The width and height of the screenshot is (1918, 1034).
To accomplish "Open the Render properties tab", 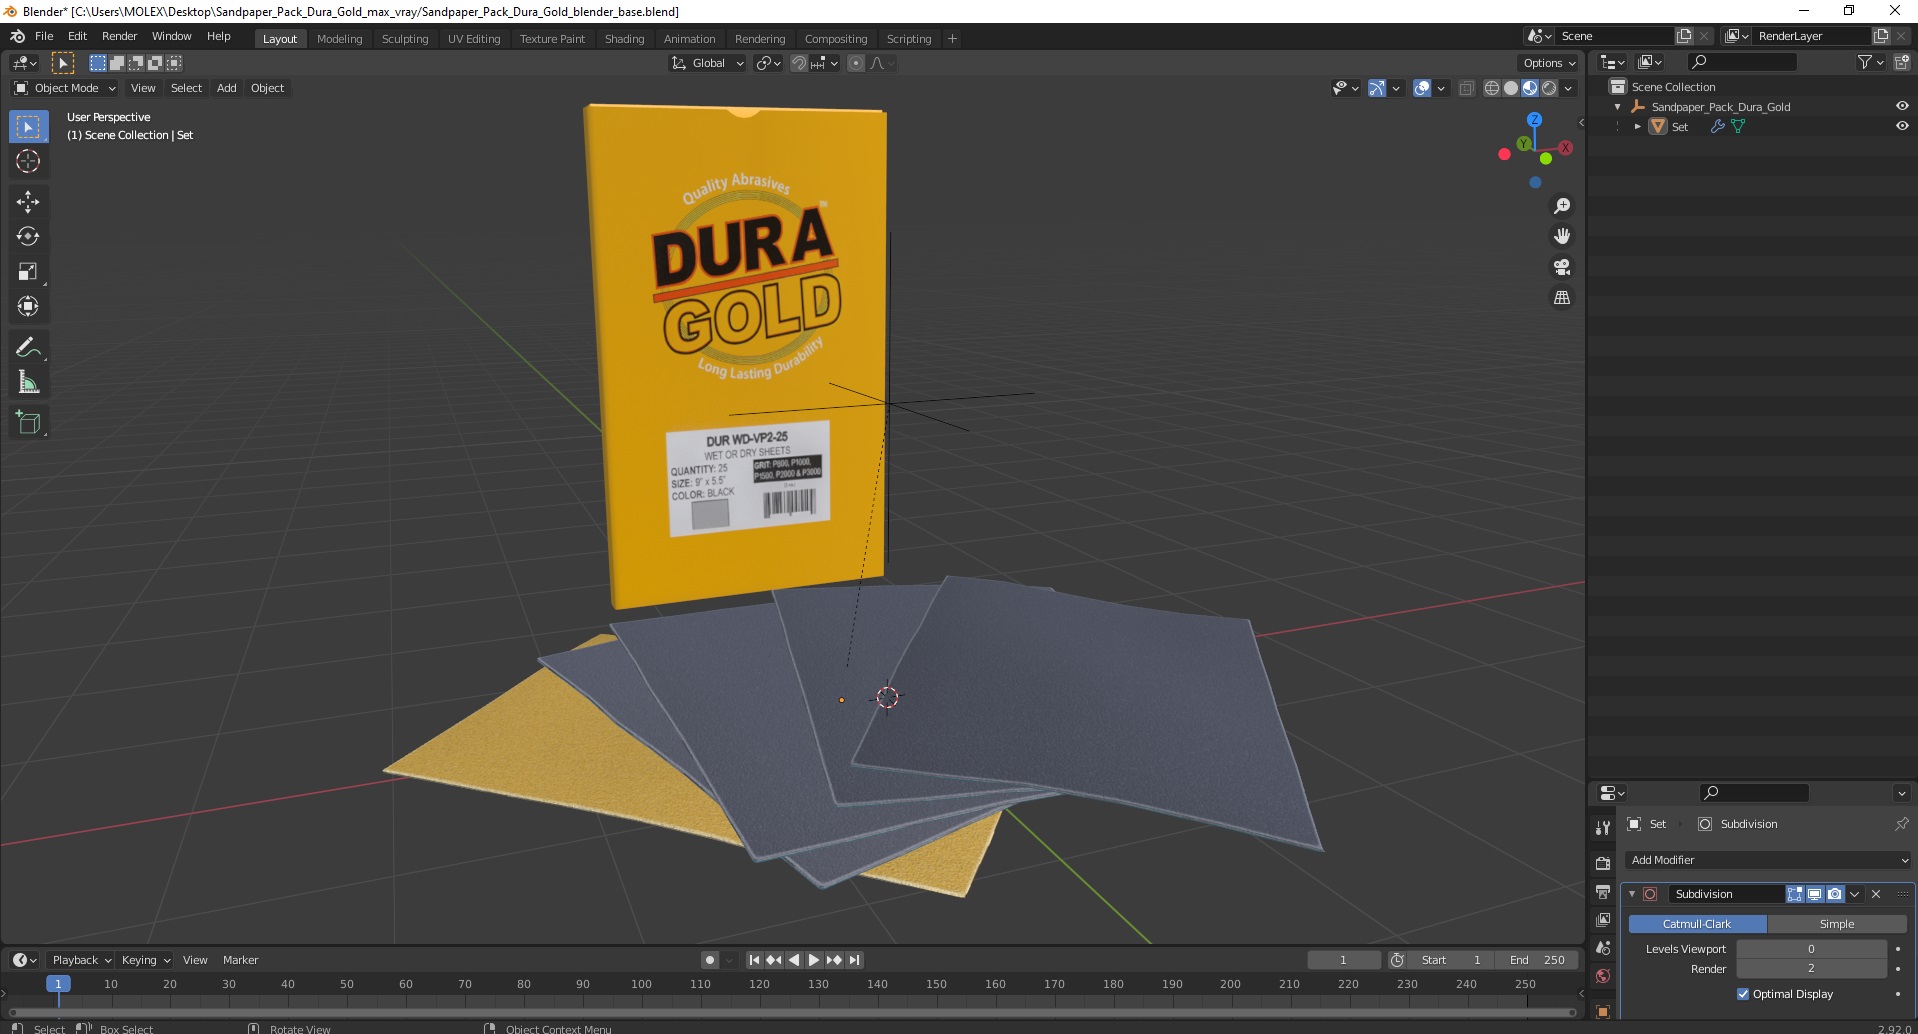I will (x=1603, y=863).
